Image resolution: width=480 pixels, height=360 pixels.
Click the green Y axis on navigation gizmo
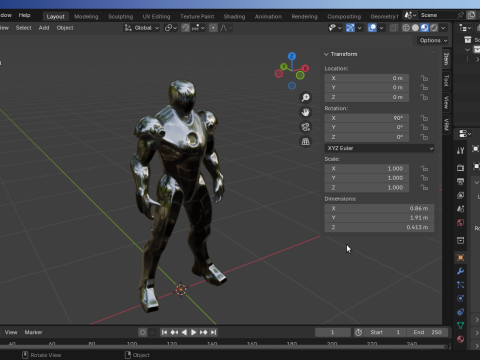click(x=284, y=67)
